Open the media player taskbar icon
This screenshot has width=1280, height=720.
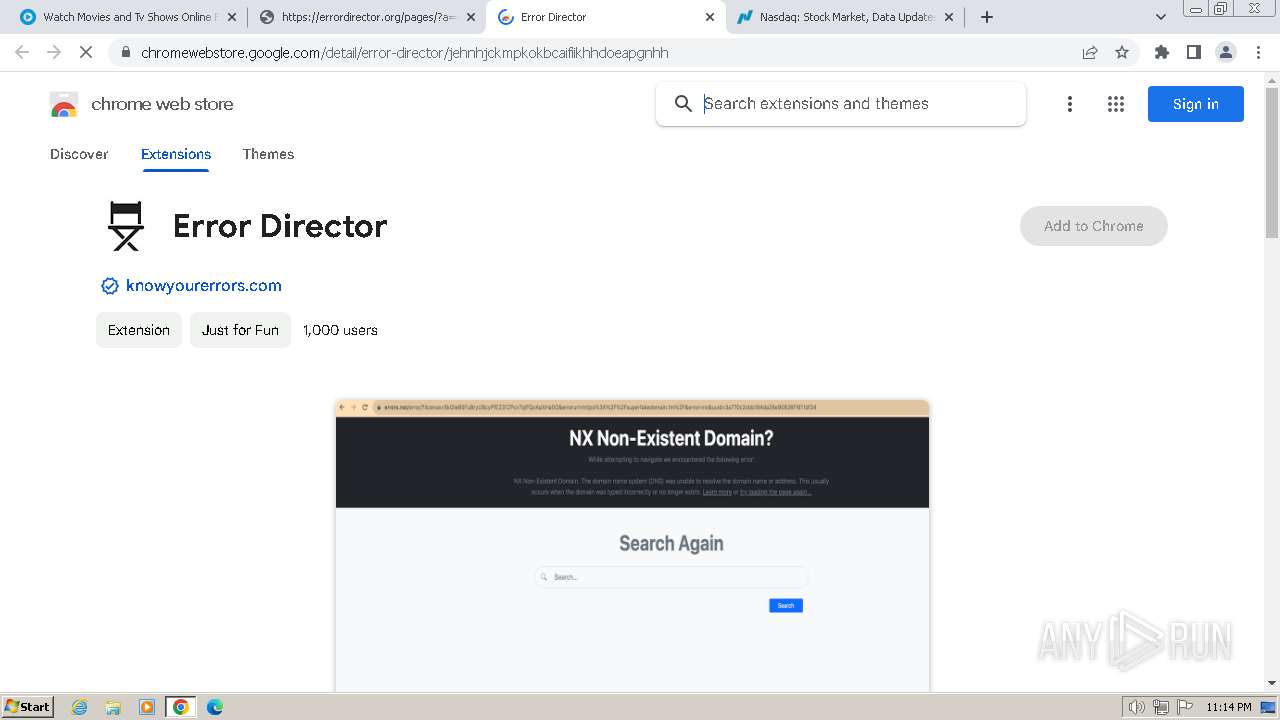point(147,707)
